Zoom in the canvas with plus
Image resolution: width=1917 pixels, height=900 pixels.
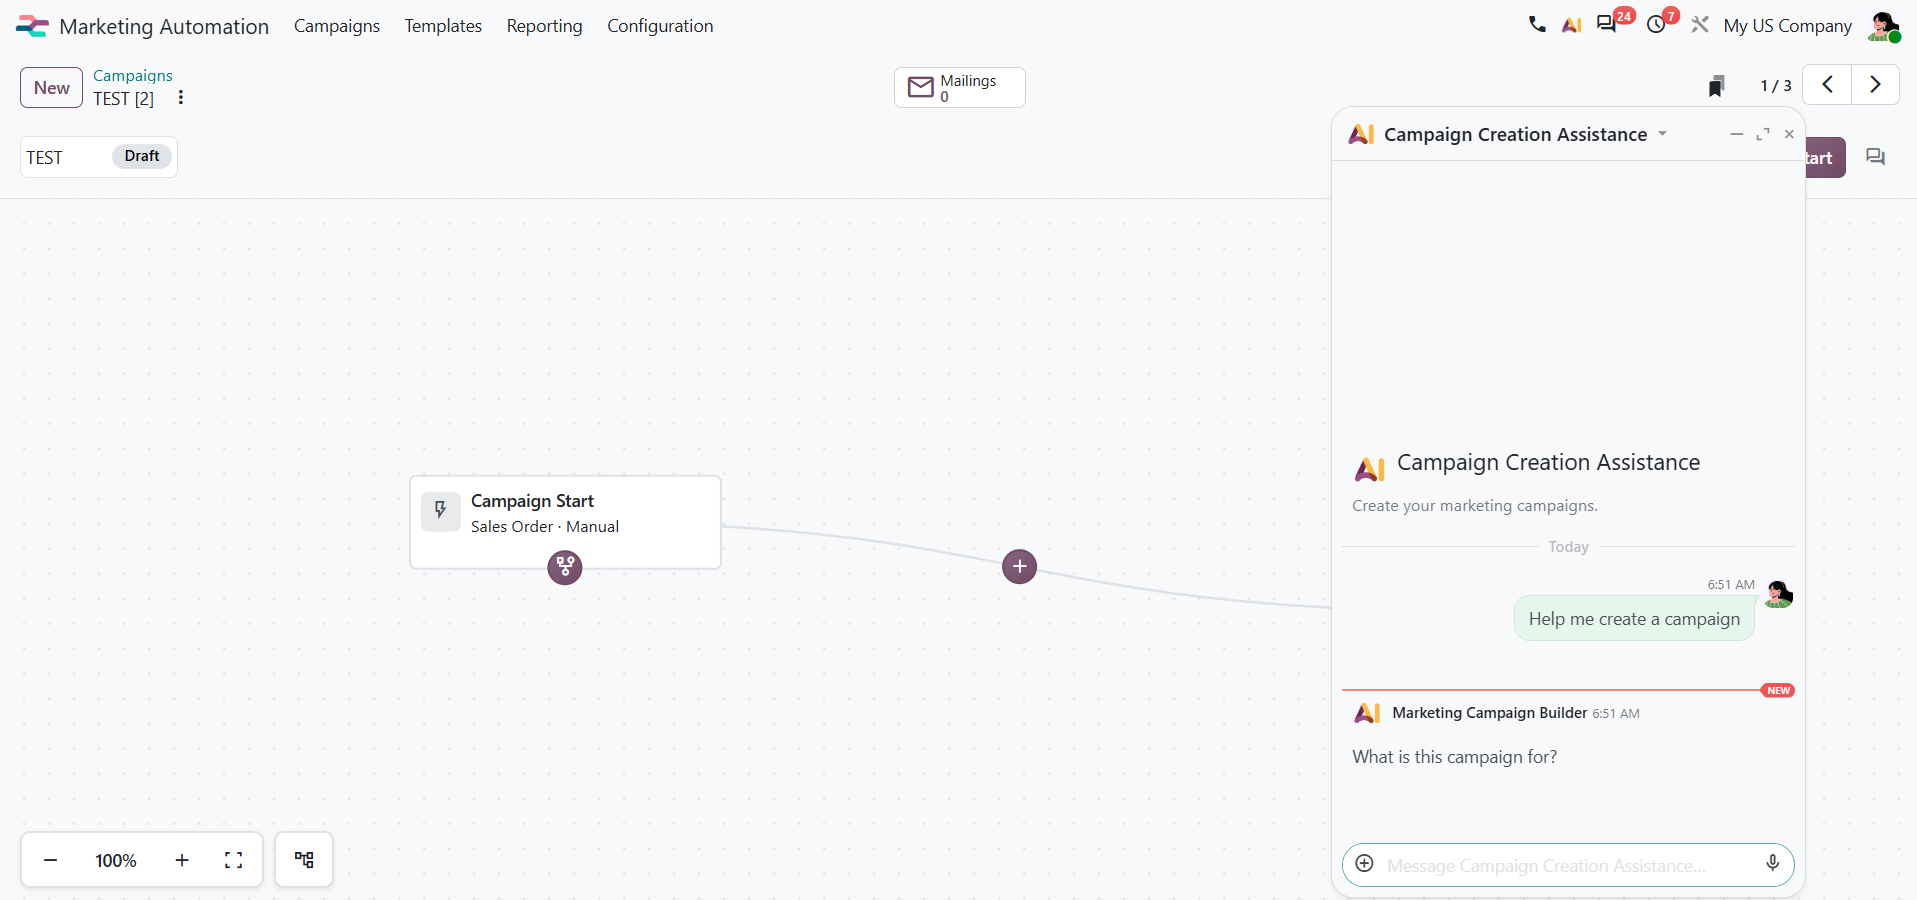coord(182,860)
